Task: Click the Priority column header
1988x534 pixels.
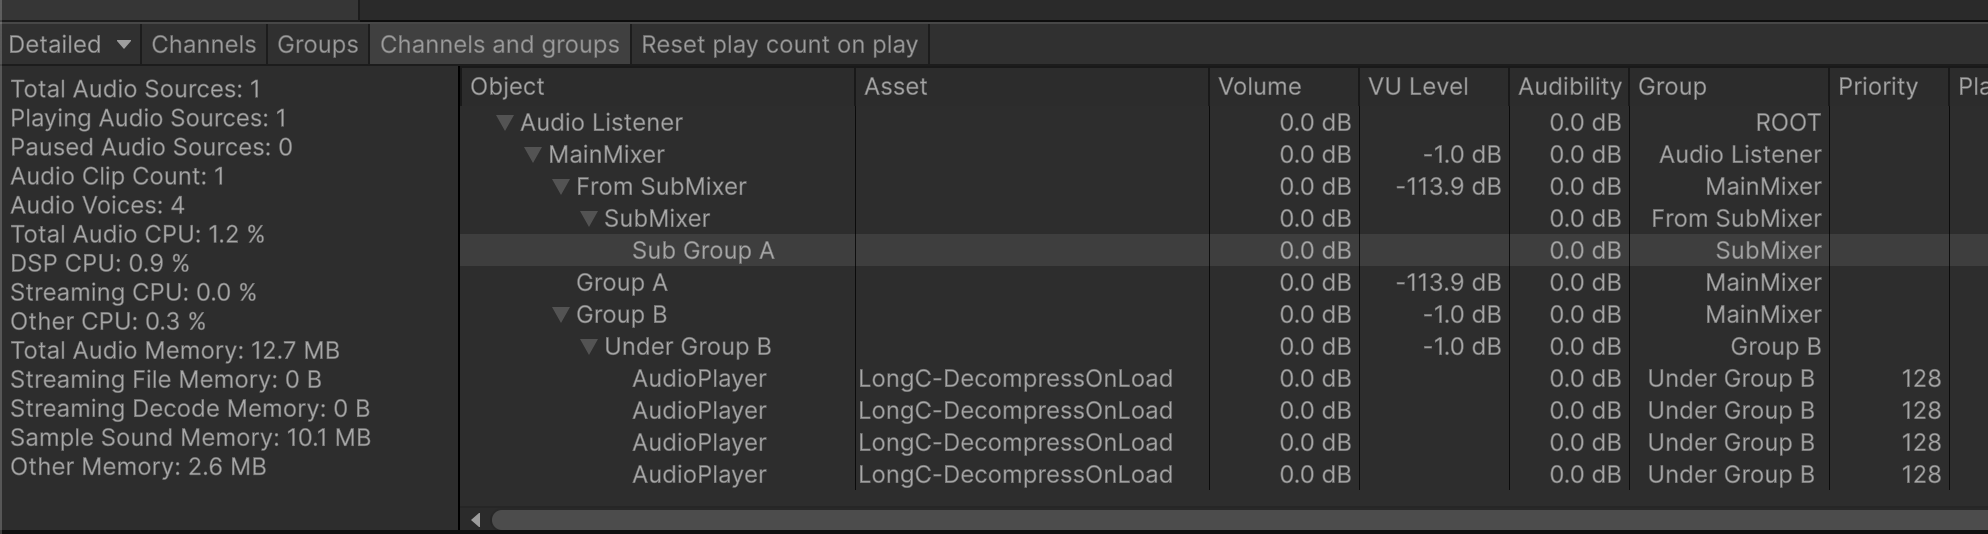Action: pos(1877,87)
